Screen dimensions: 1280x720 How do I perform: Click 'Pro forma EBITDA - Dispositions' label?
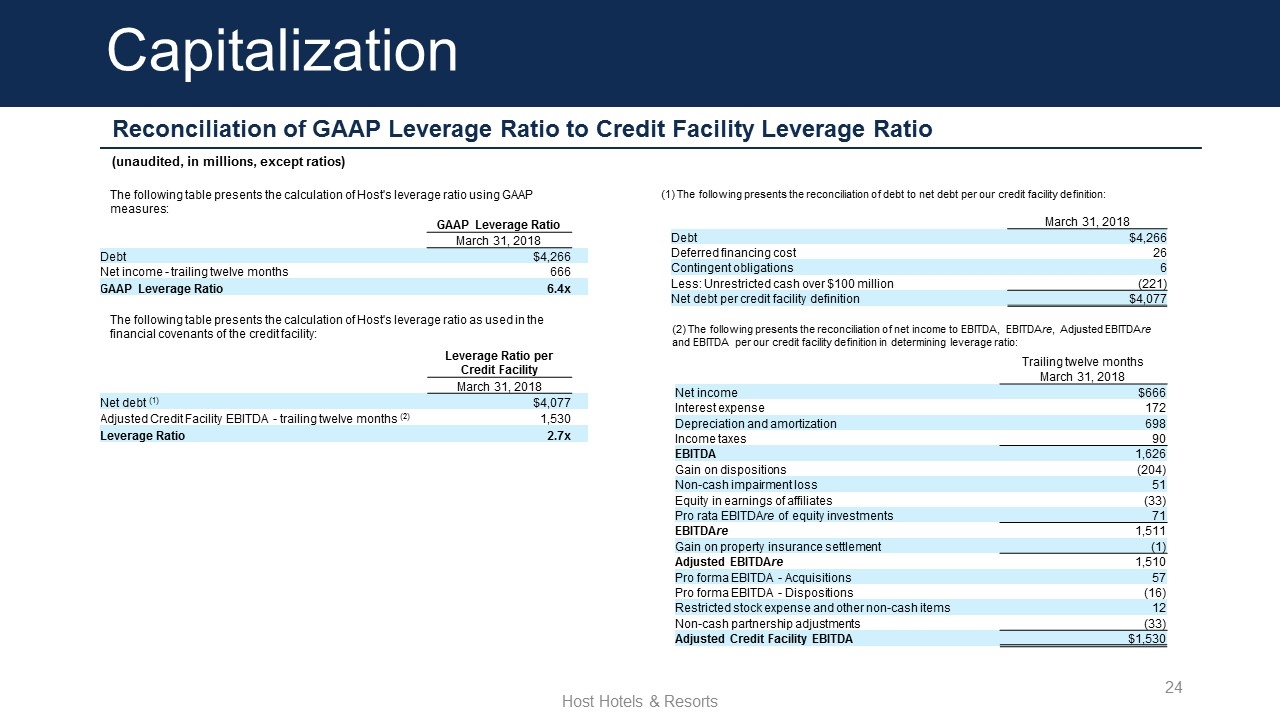click(x=764, y=592)
